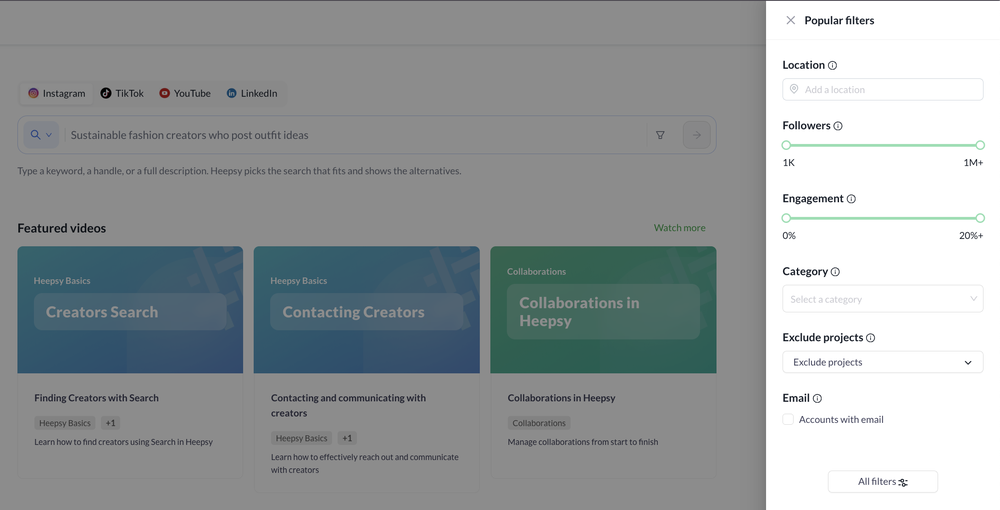
Task: Click the Engagement info icon
Action: (851, 199)
